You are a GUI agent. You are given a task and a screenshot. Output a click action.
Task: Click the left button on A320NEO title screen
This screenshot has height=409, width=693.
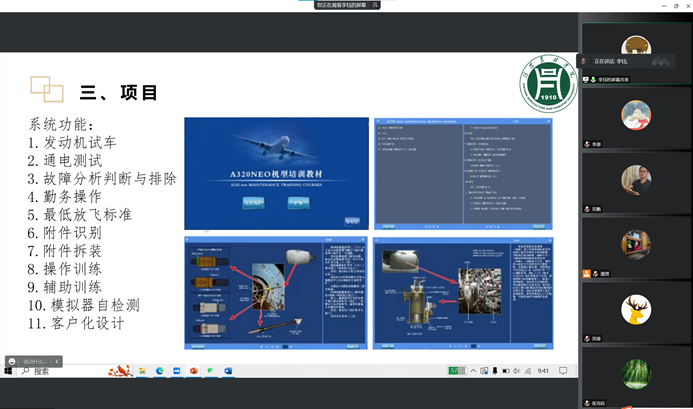pos(253,203)
